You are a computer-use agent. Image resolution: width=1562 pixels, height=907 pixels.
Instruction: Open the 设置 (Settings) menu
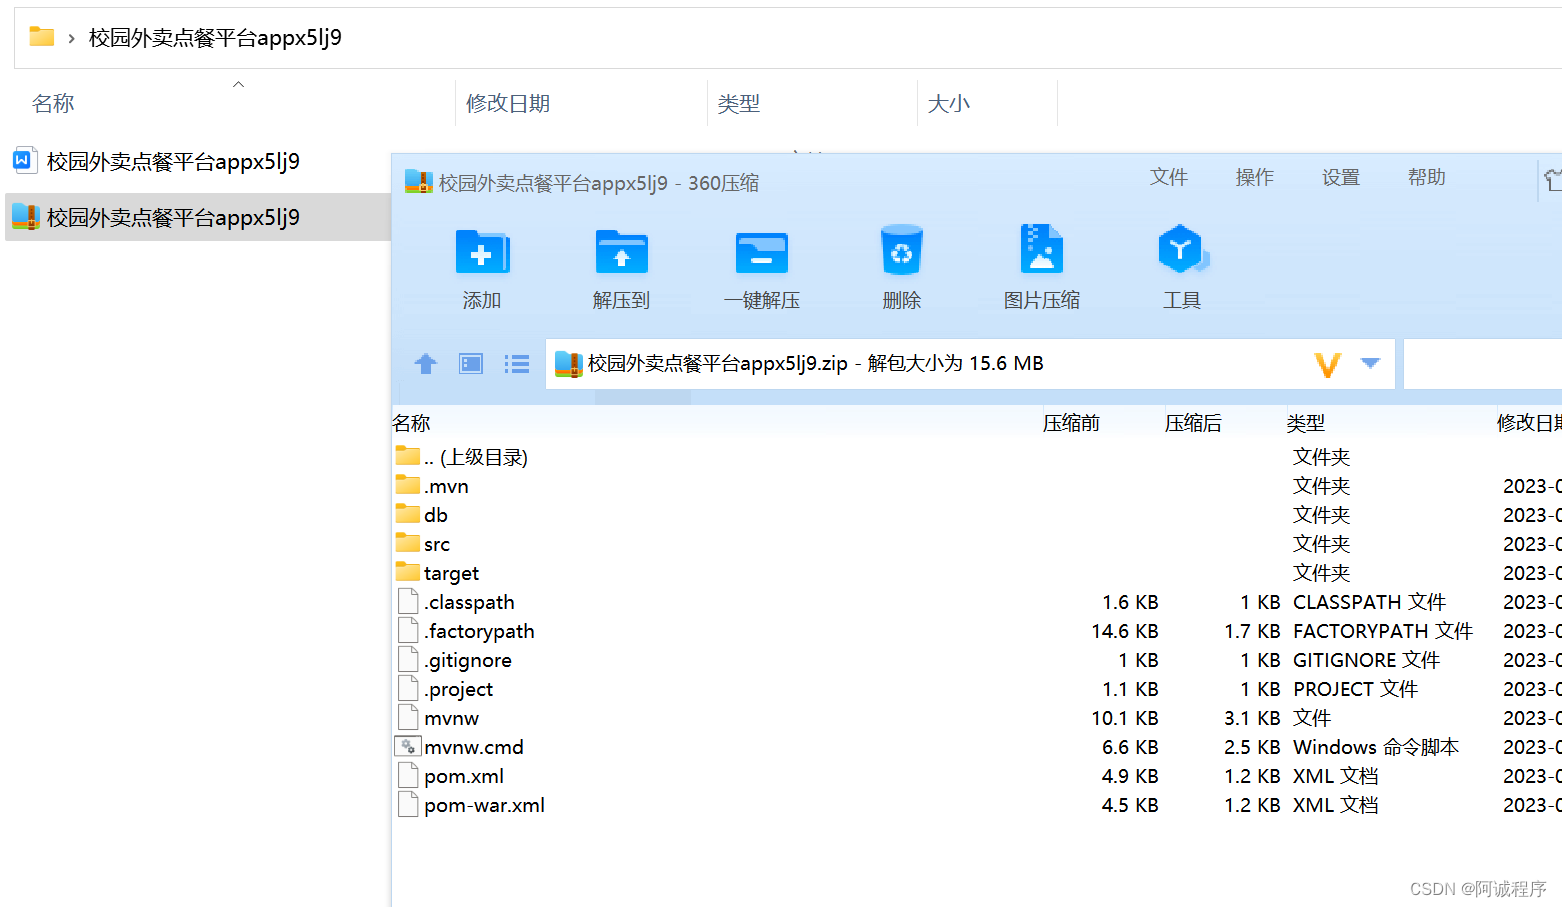coord(1340,177)
